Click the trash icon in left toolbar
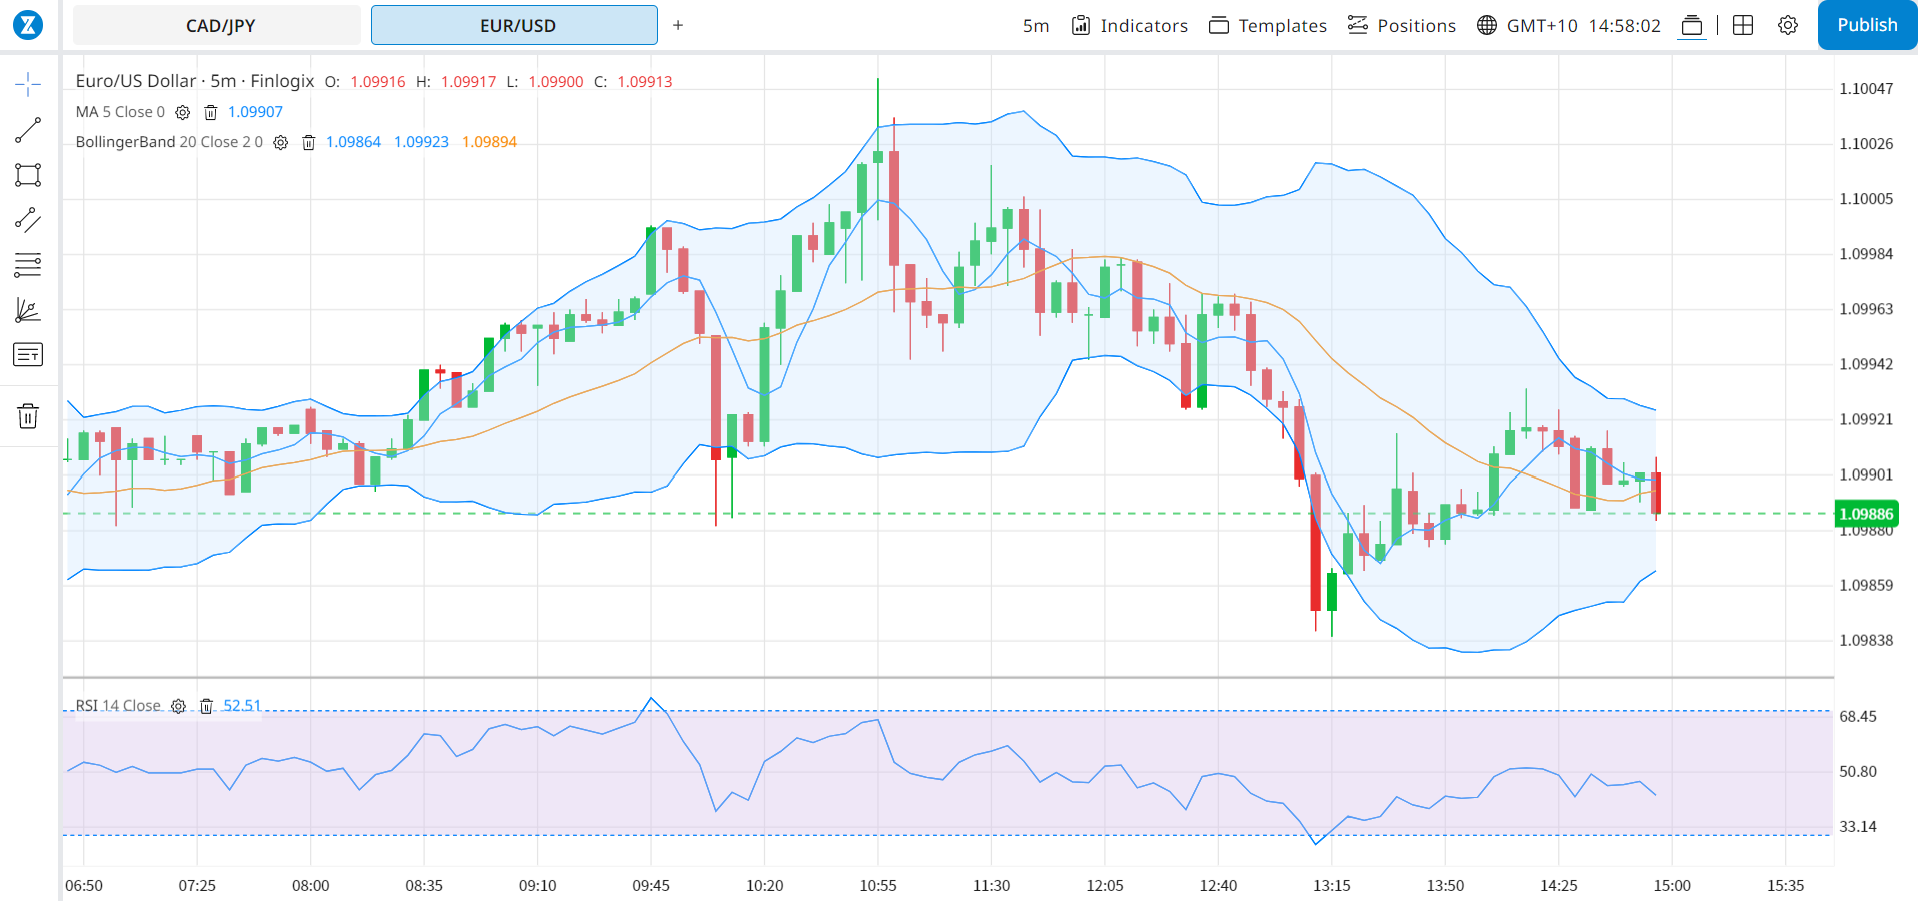1918x901 pixels. pyautogui.click(x=28, y=416)
